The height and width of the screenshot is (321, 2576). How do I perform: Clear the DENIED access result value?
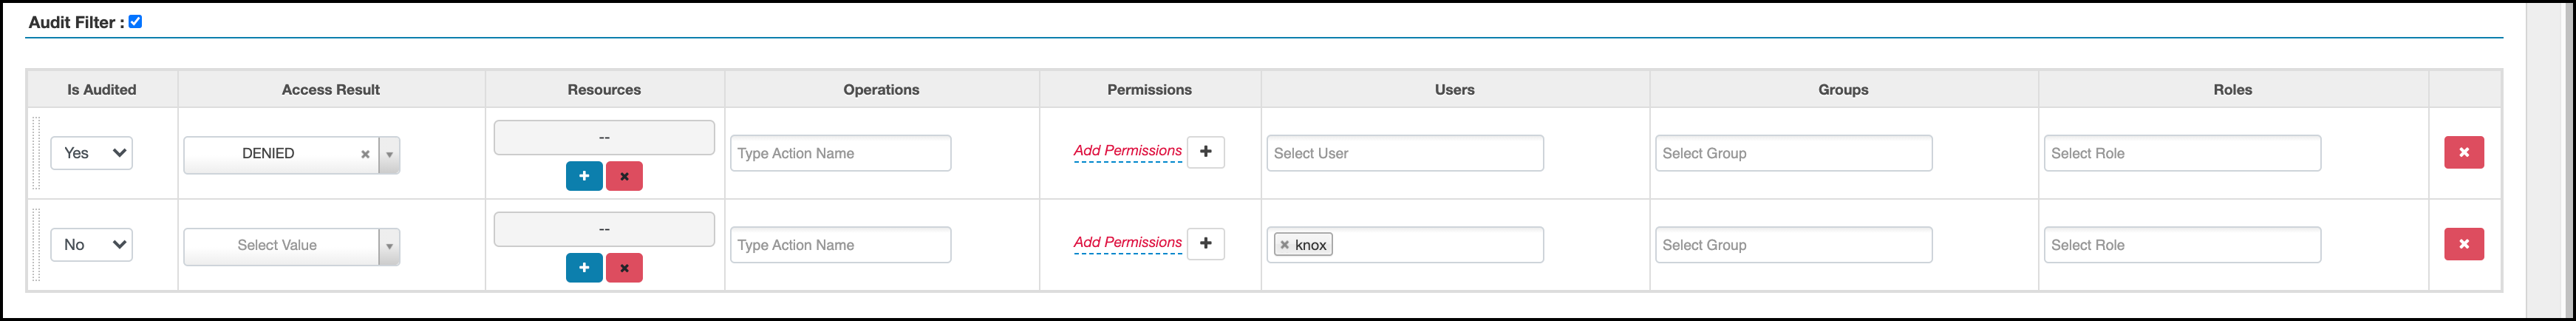365,154
